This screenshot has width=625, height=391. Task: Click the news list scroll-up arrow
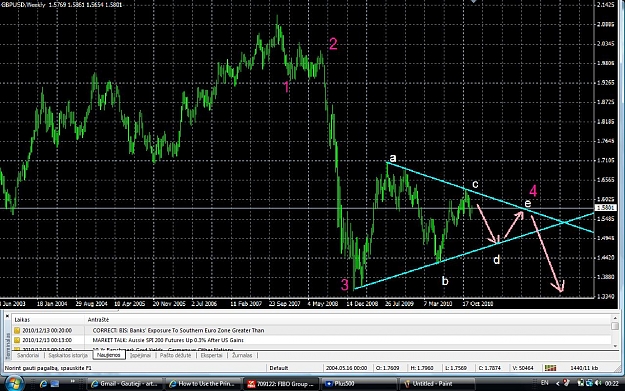[x=615, y=318]
